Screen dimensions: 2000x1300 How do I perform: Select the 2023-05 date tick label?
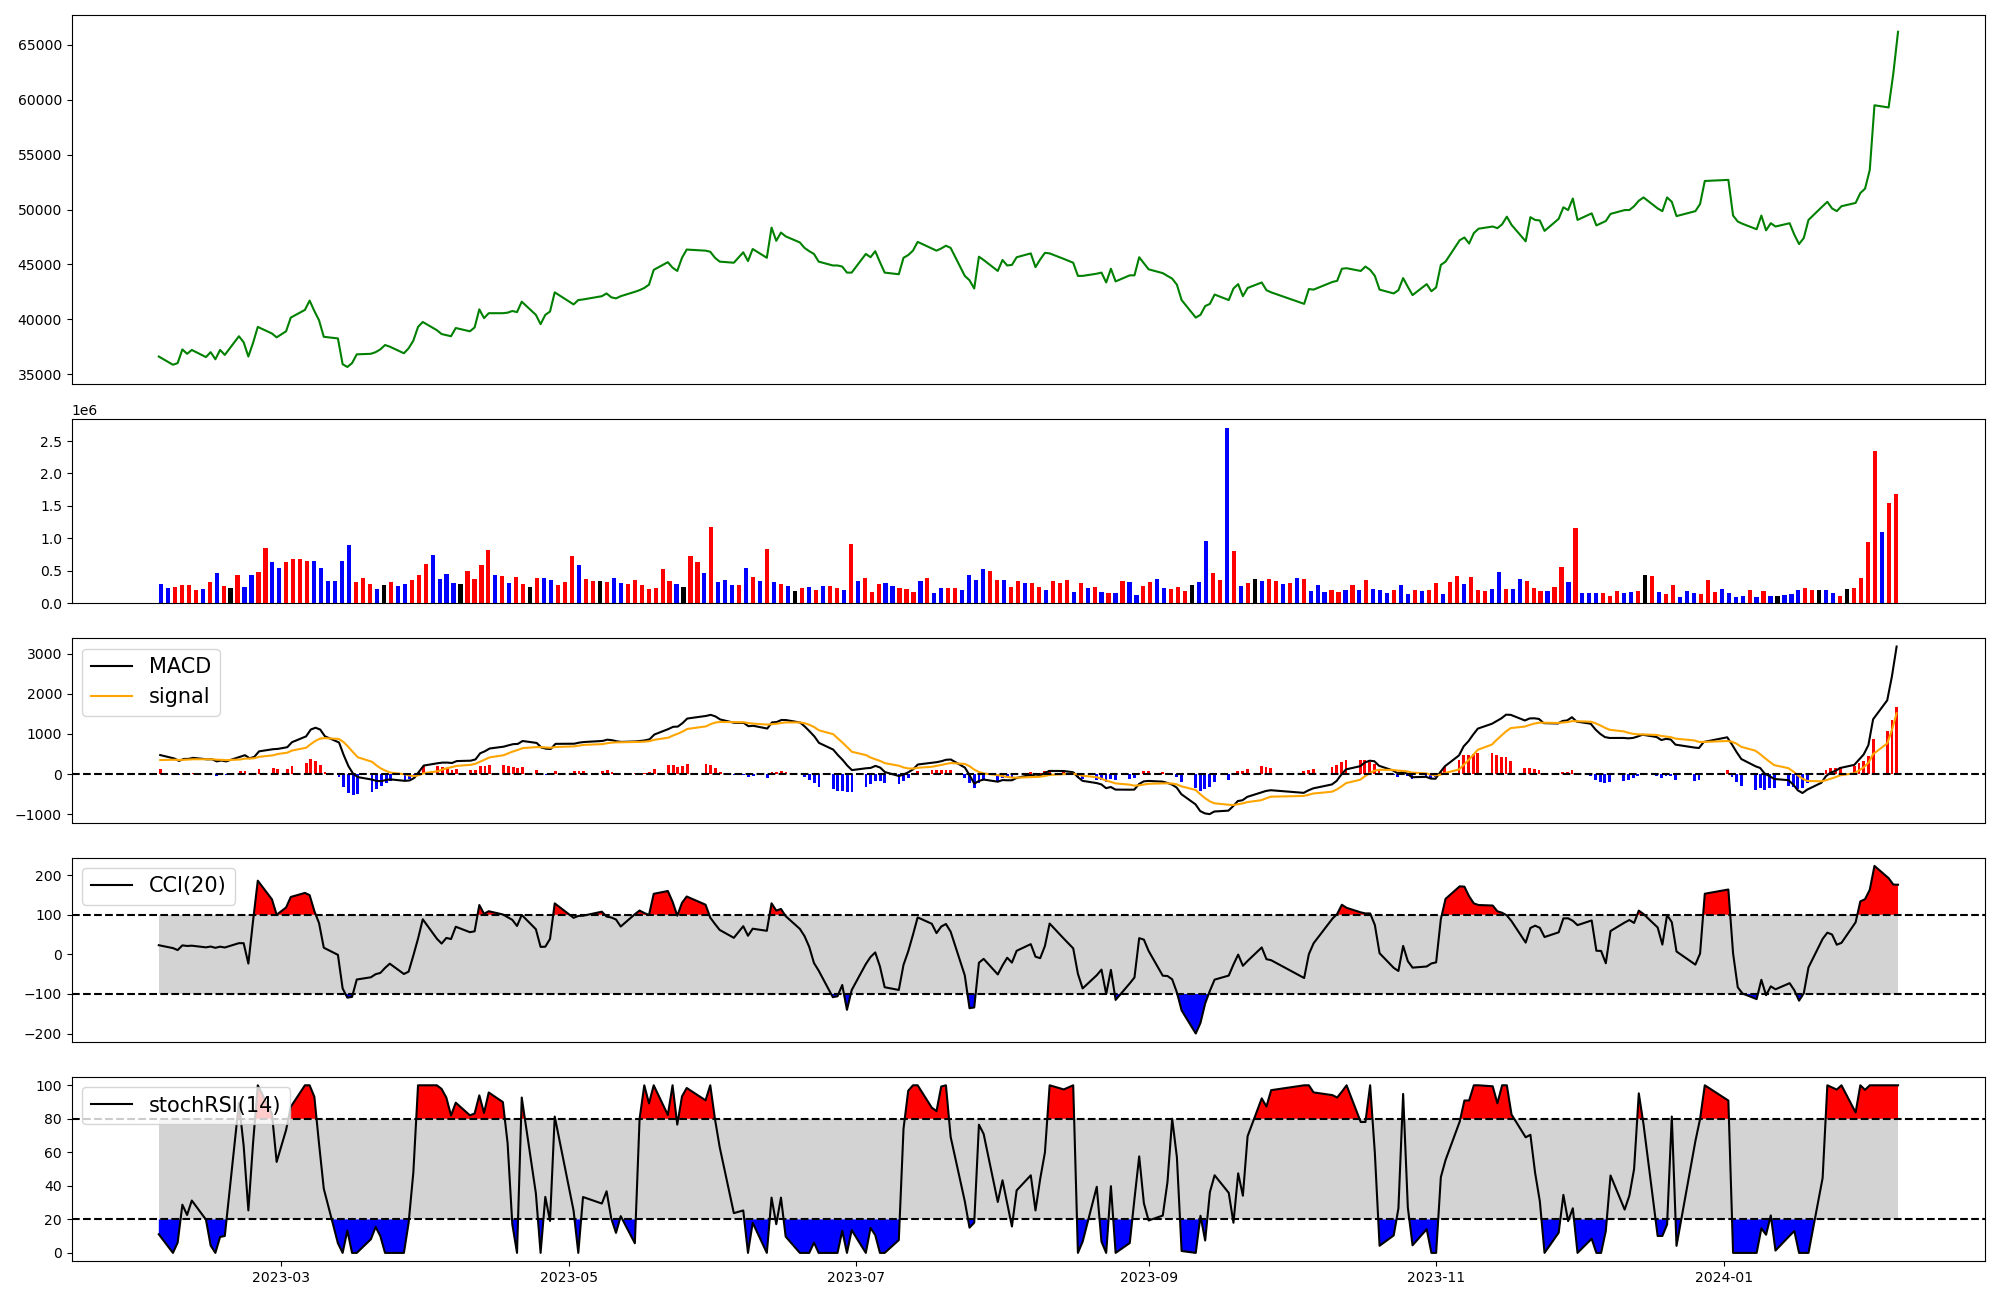pos(569,1277)
